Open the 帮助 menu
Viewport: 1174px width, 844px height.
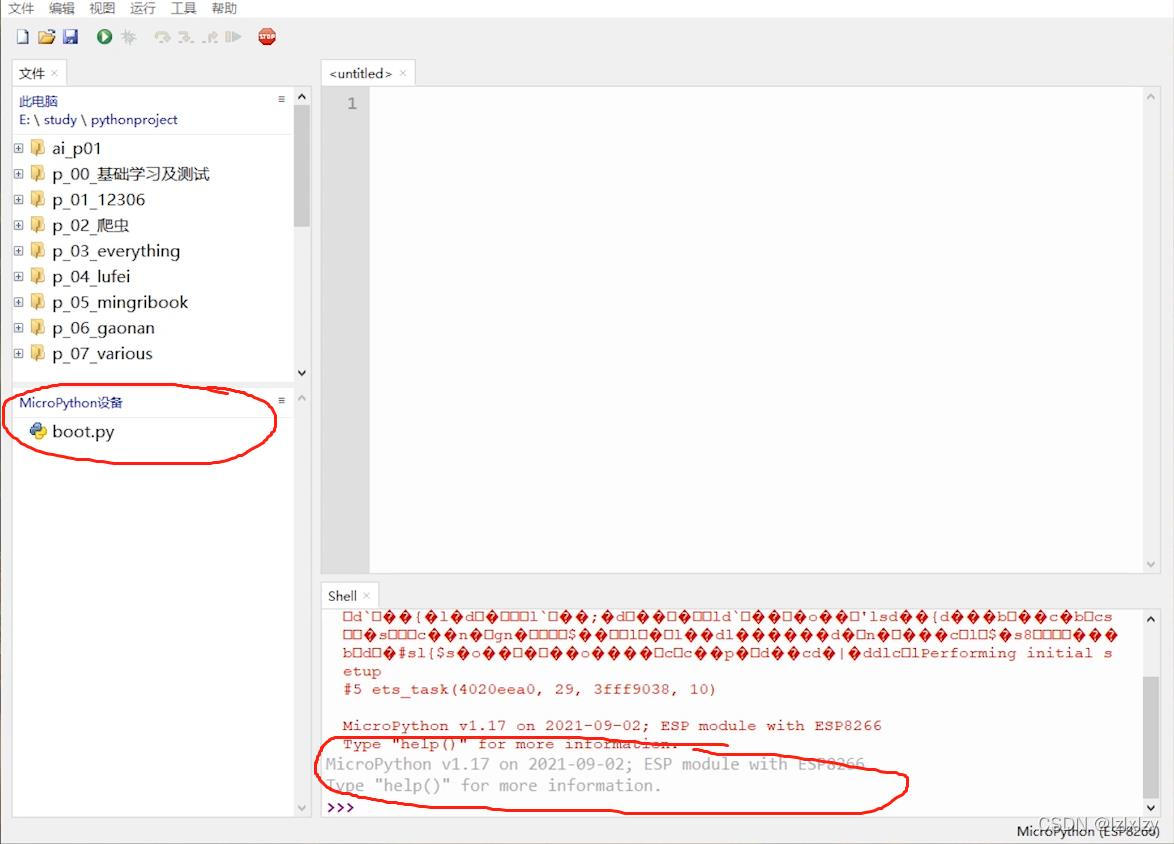coord(223,8)
